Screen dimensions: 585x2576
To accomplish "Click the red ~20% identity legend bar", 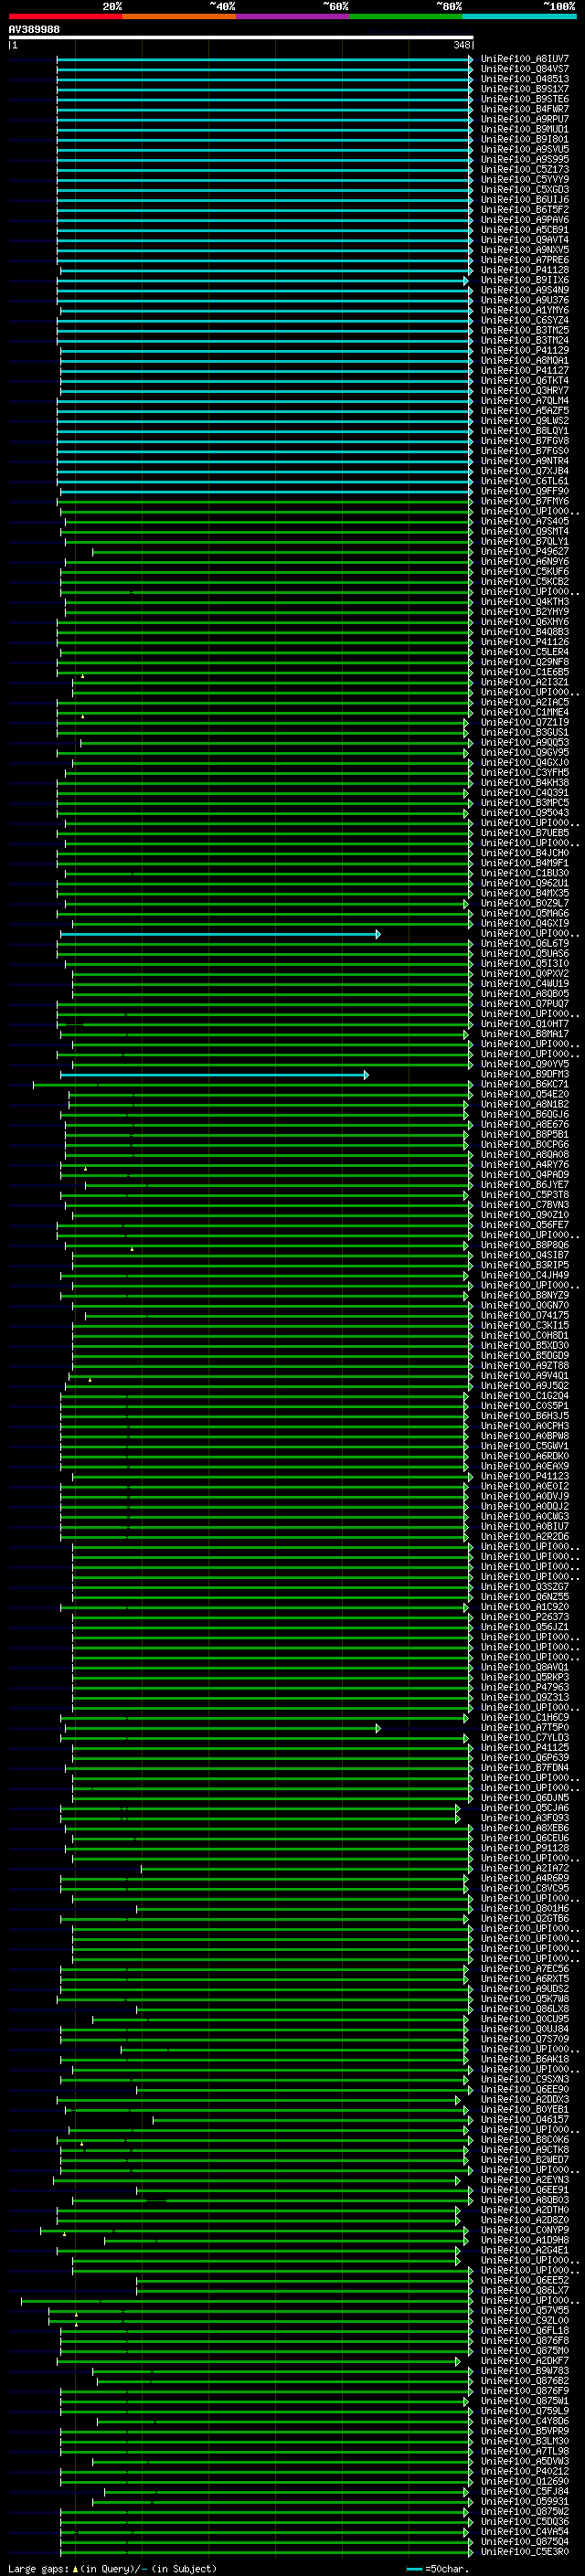I will 65,16.
